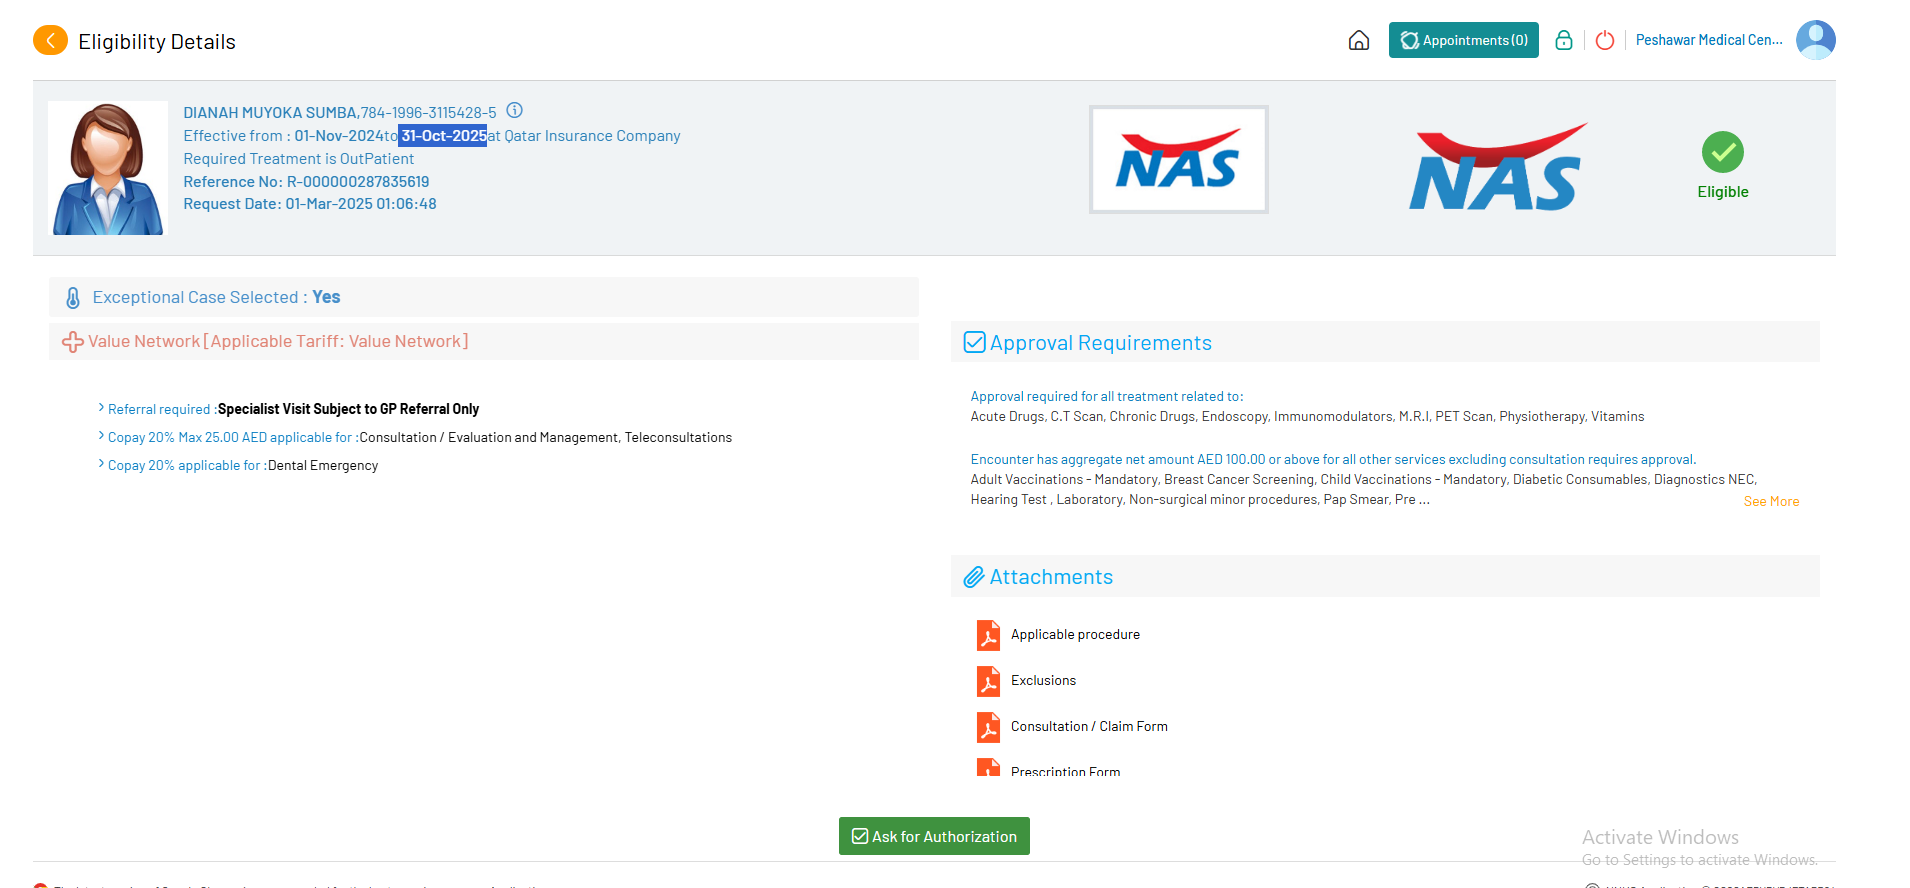
Task: Click Reference No R-000000287835619 text
Action: [x=306, y=181]
